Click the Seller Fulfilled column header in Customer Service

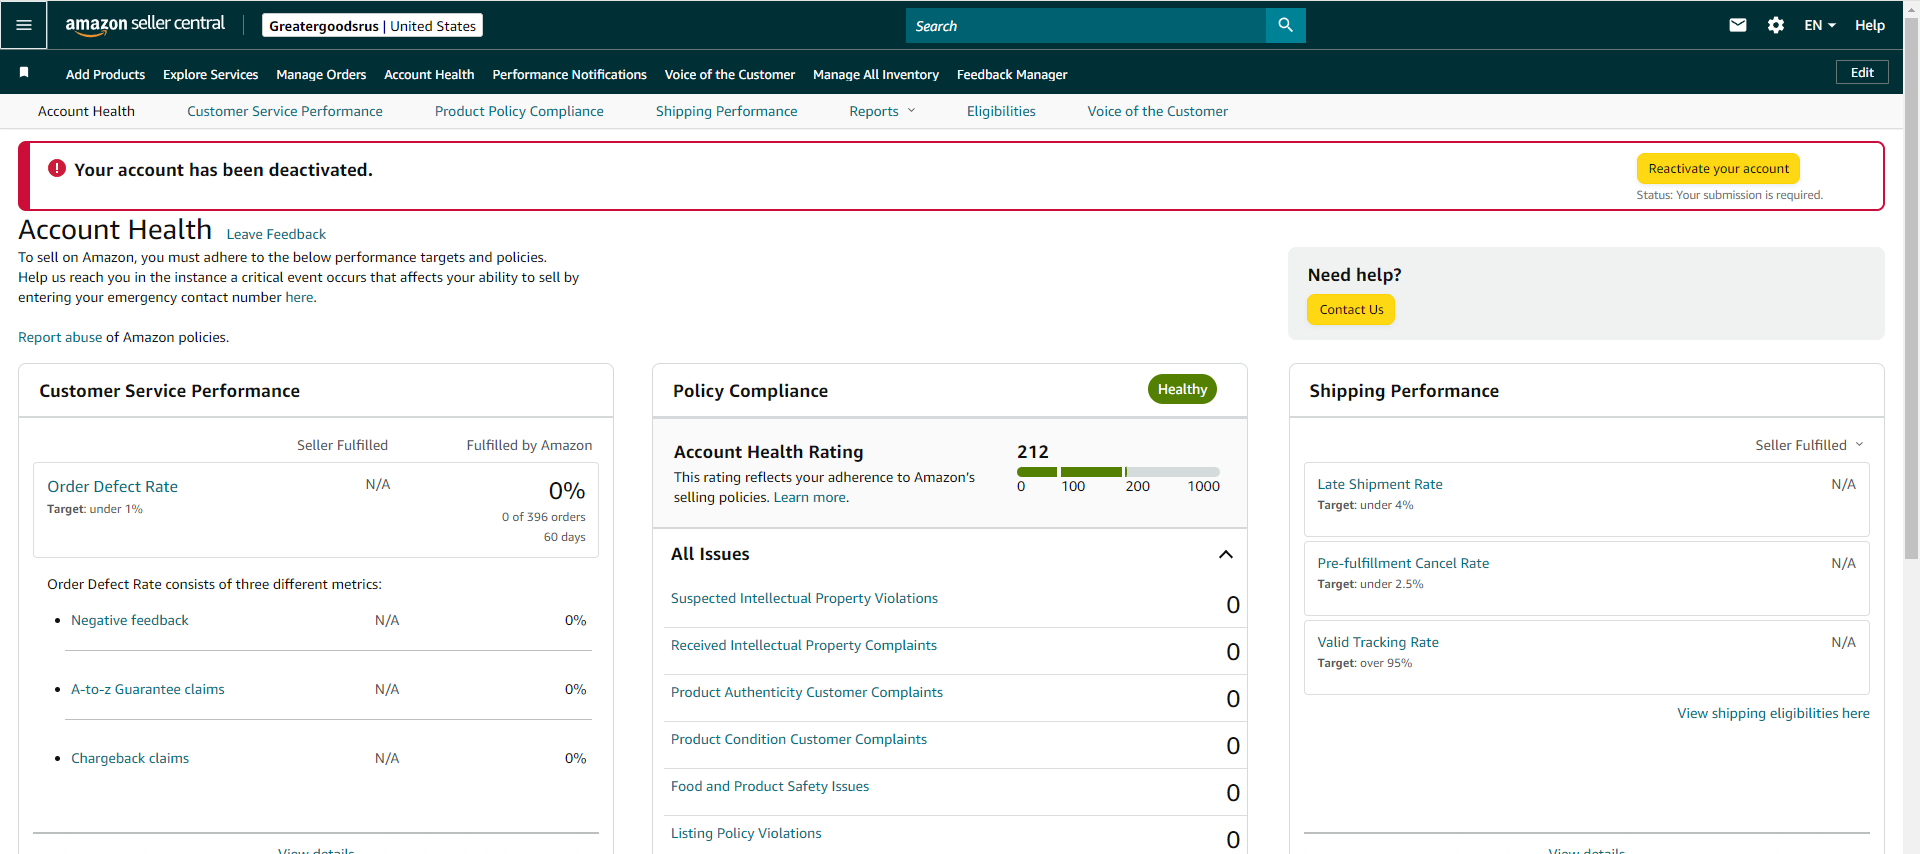(342, 445)
